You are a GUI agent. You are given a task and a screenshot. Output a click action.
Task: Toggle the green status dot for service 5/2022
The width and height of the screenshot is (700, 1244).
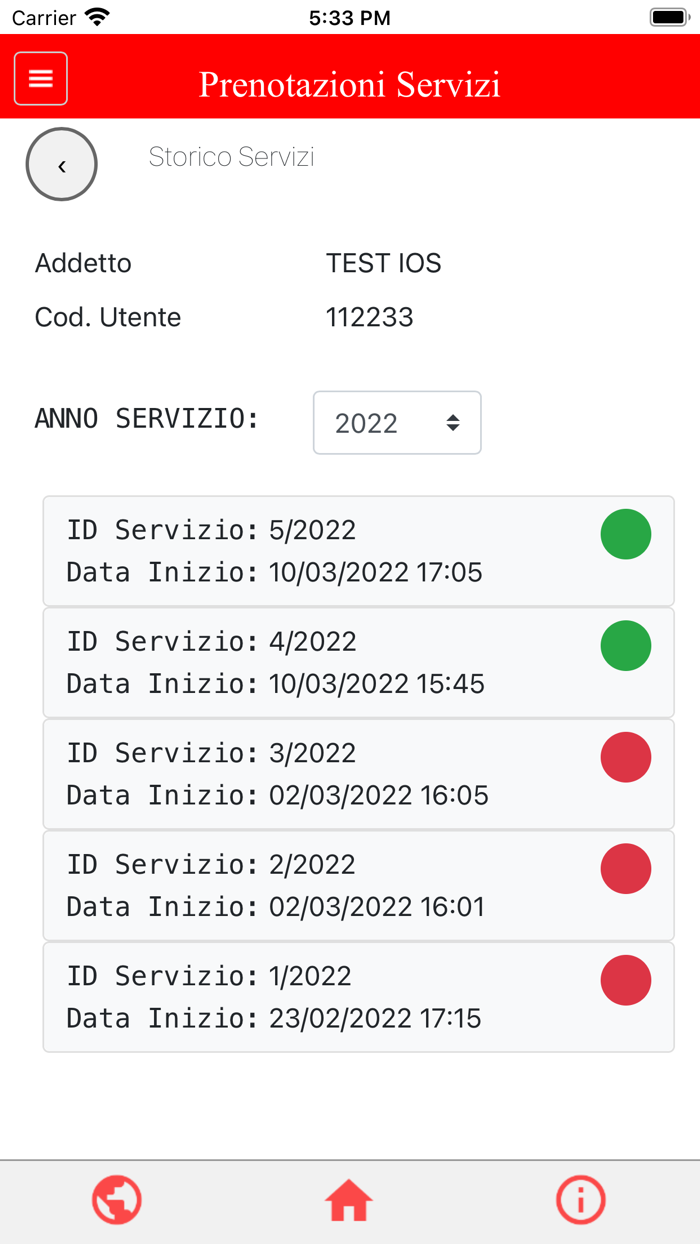coord(625,533)
